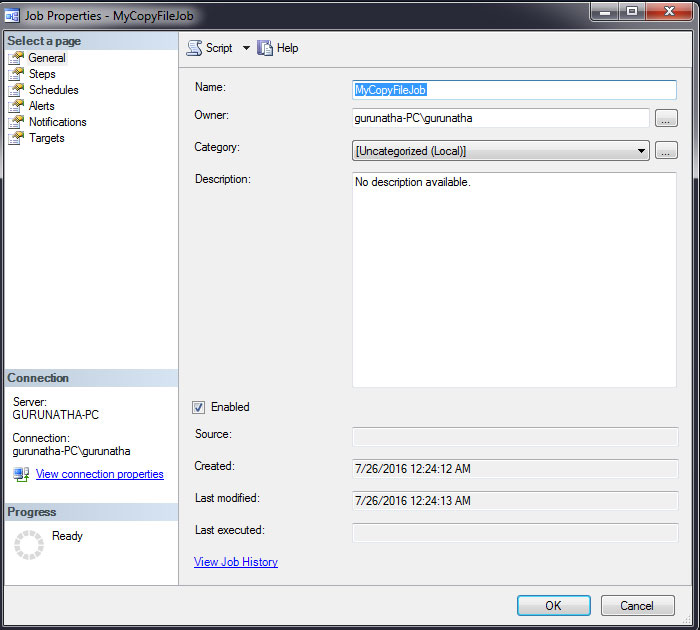Click the GURUNATHA-PC server name

(56, 415)
